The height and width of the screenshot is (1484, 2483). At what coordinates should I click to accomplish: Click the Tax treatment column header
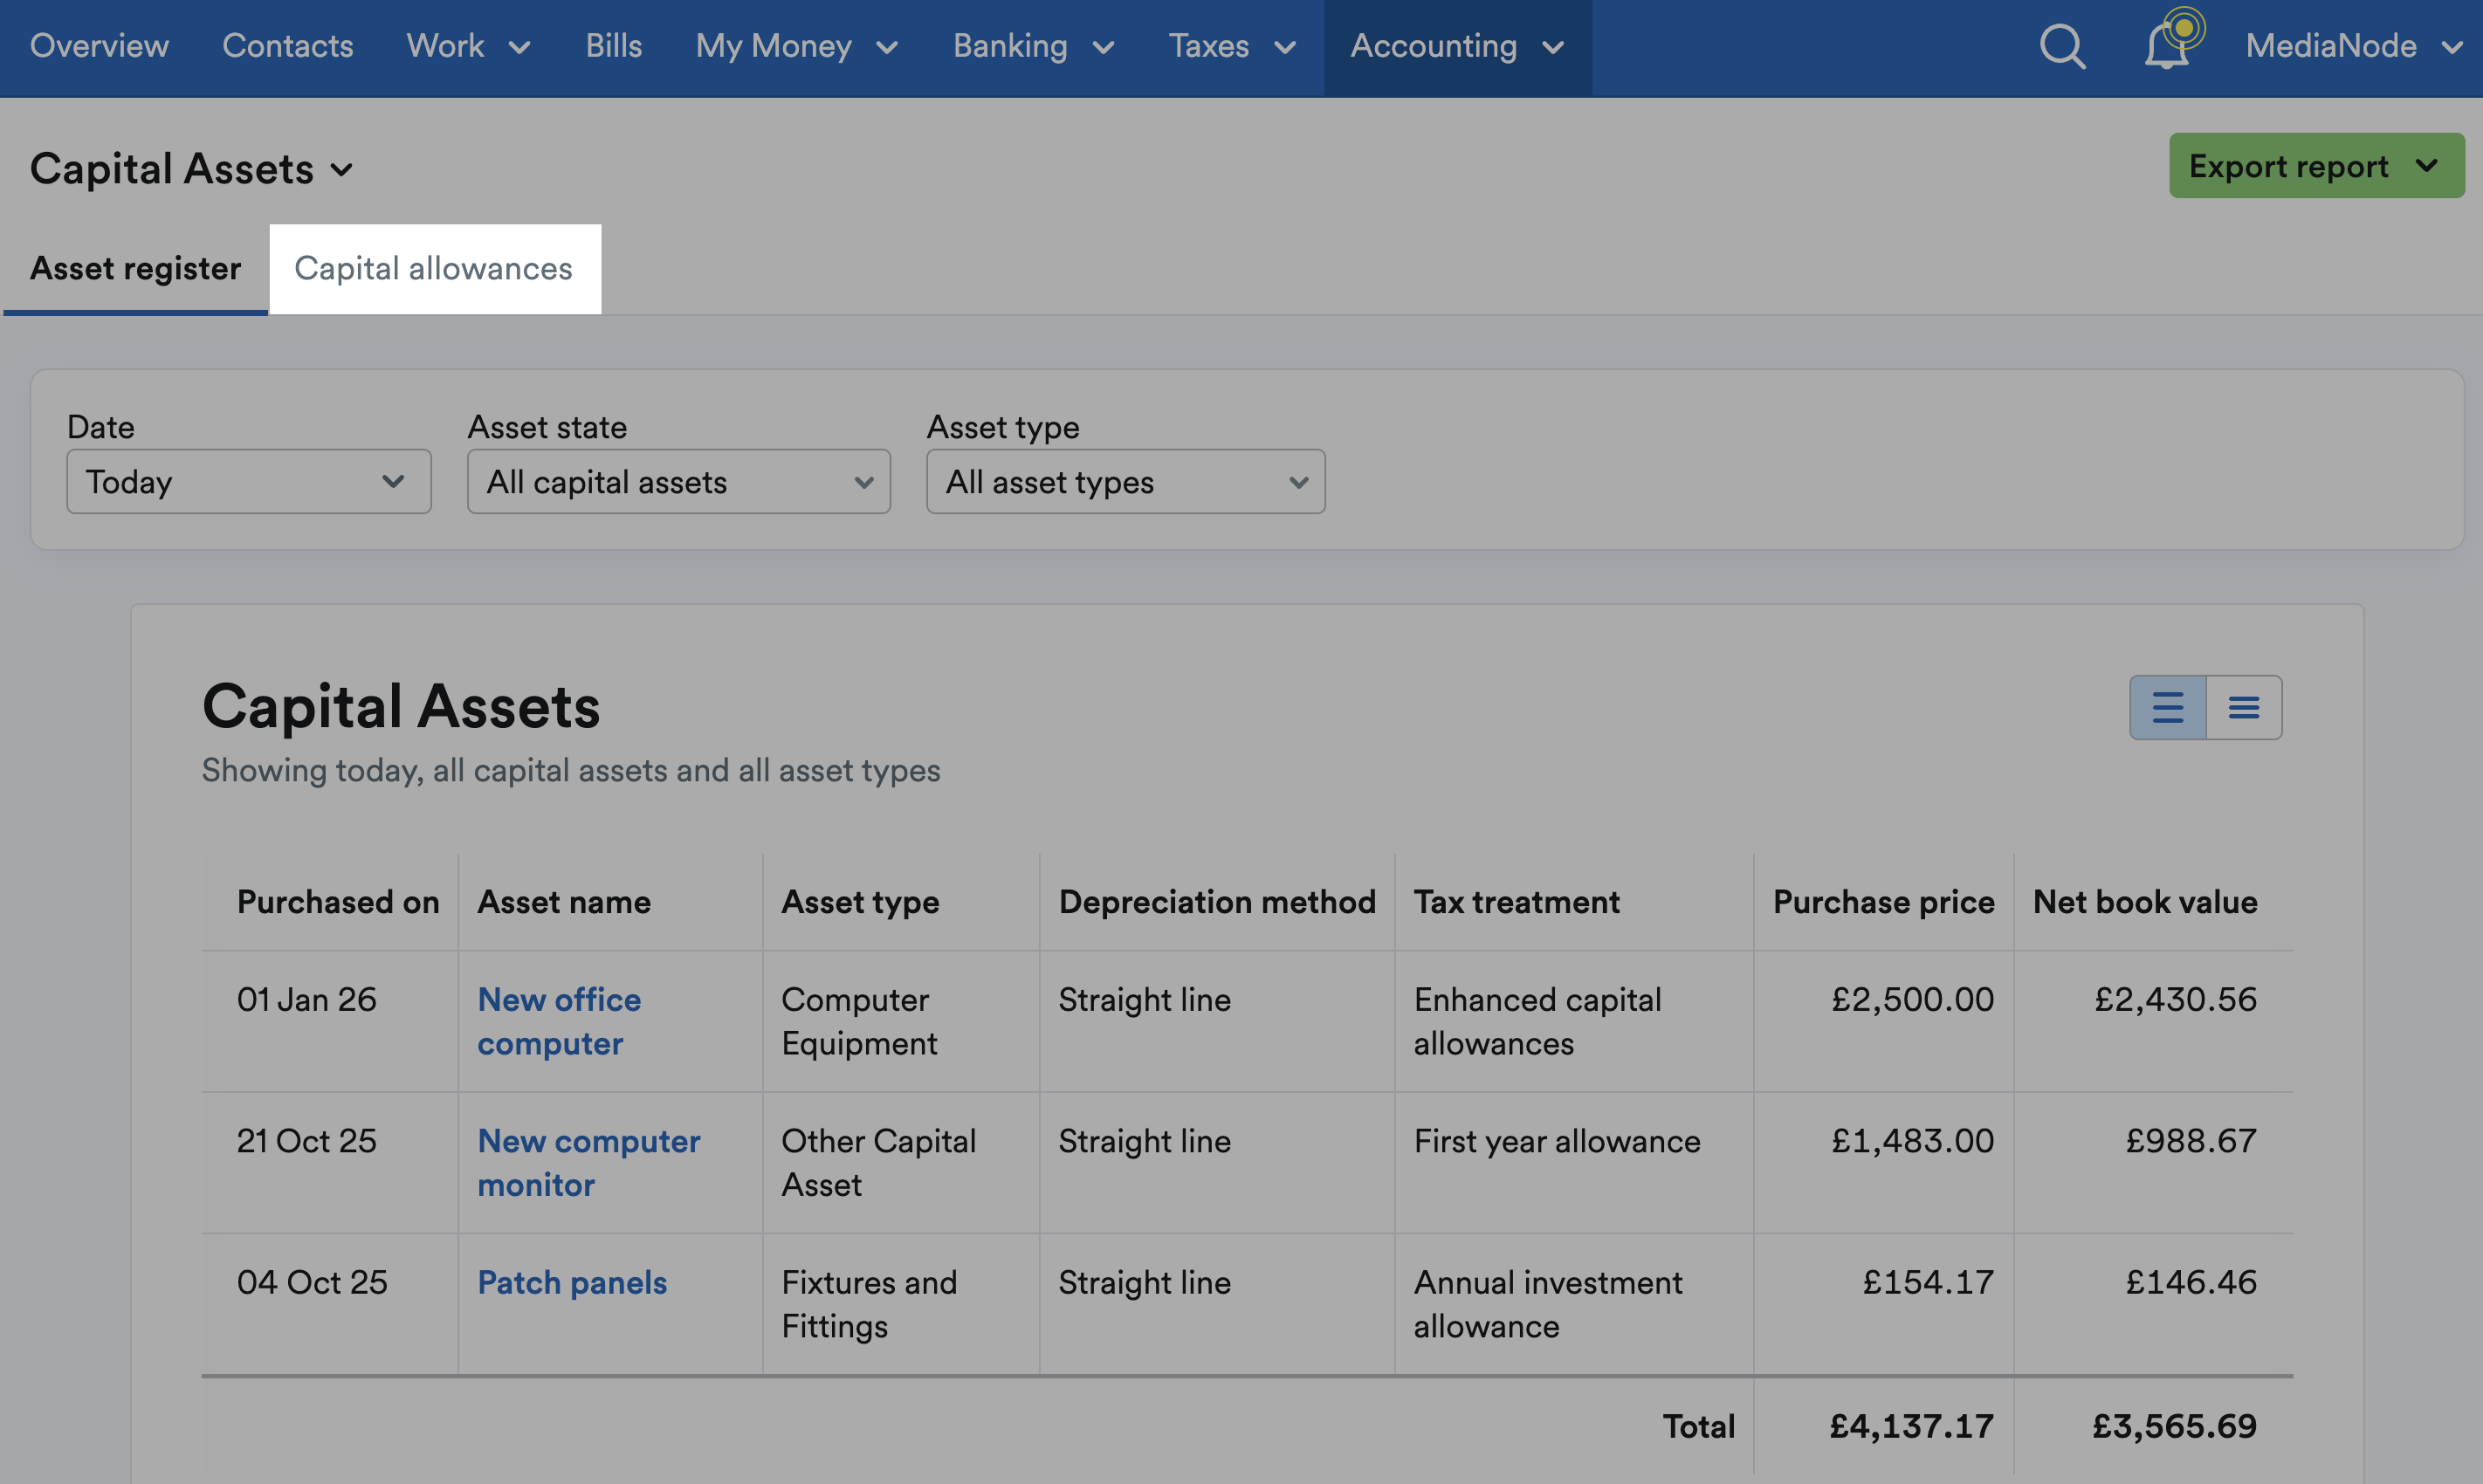pos(1516,902)
